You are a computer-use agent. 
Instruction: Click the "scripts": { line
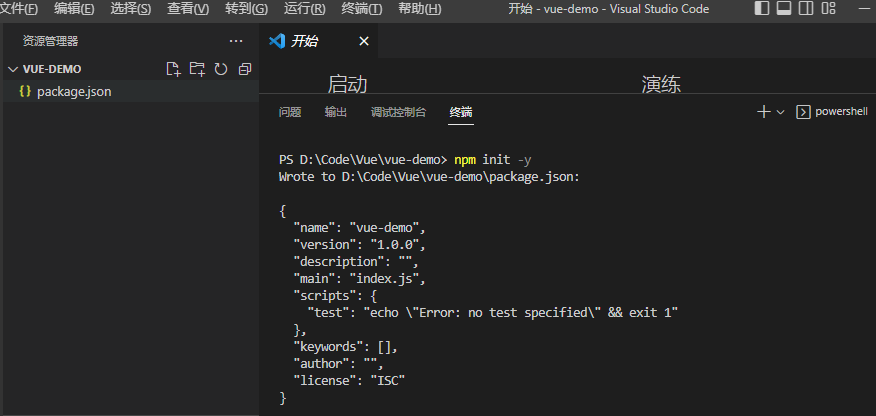pyautogui.click(x=335, y=296)
